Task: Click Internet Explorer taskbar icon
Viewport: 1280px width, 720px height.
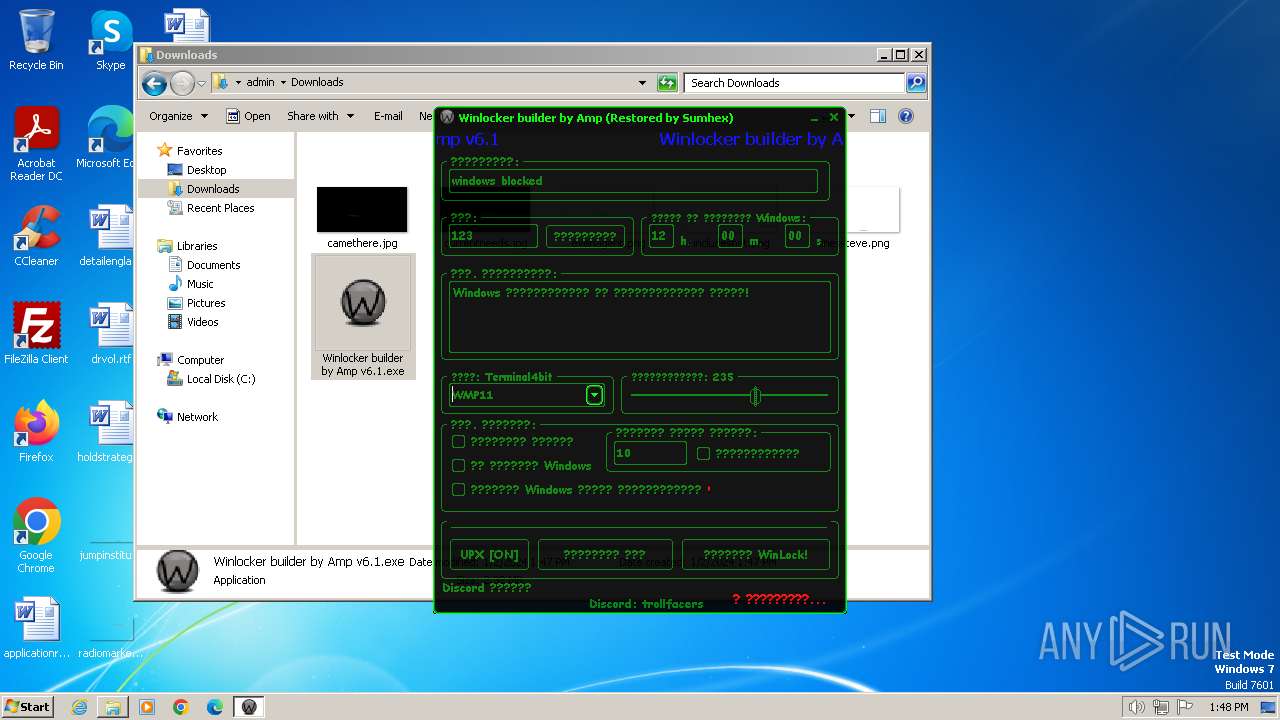Action: (x=79, y=707)
